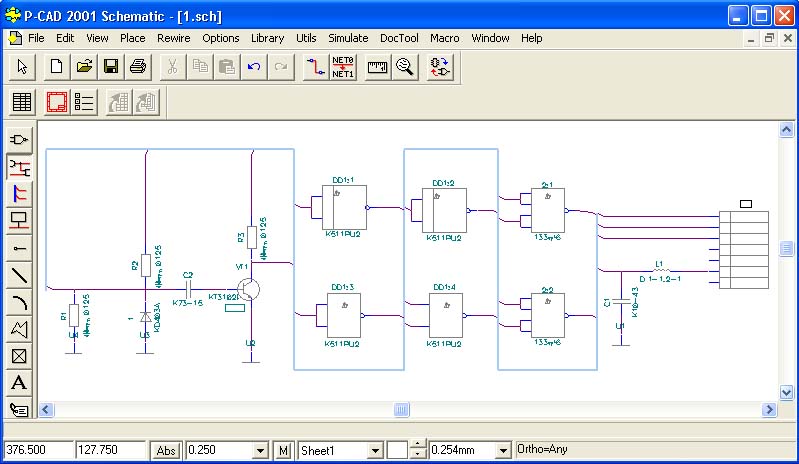Open the Library menu
This screenshot has height=464, width=799.
coord(268,38)
